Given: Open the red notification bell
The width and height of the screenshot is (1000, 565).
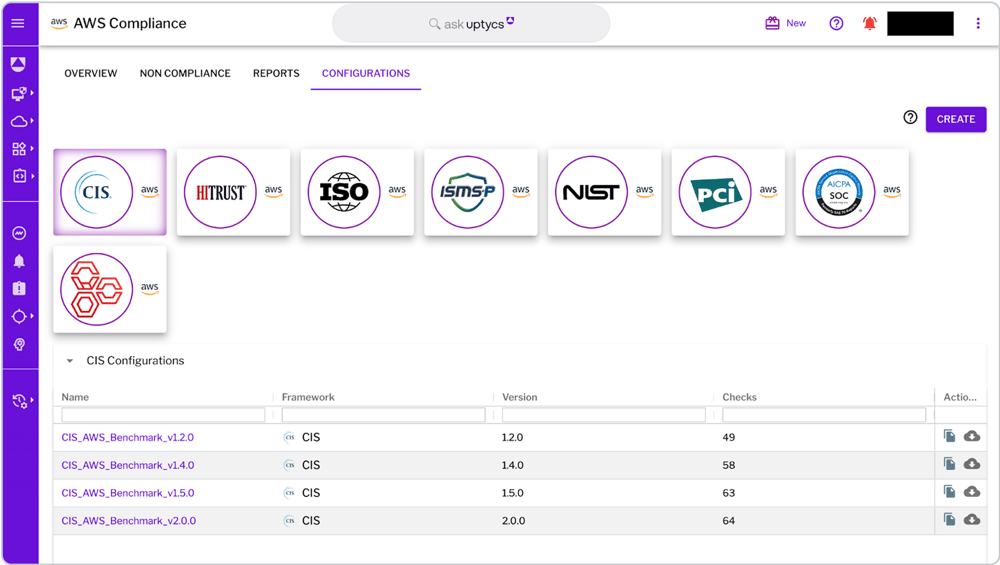Looking at the screenshot, I should [x=869, y=24].
